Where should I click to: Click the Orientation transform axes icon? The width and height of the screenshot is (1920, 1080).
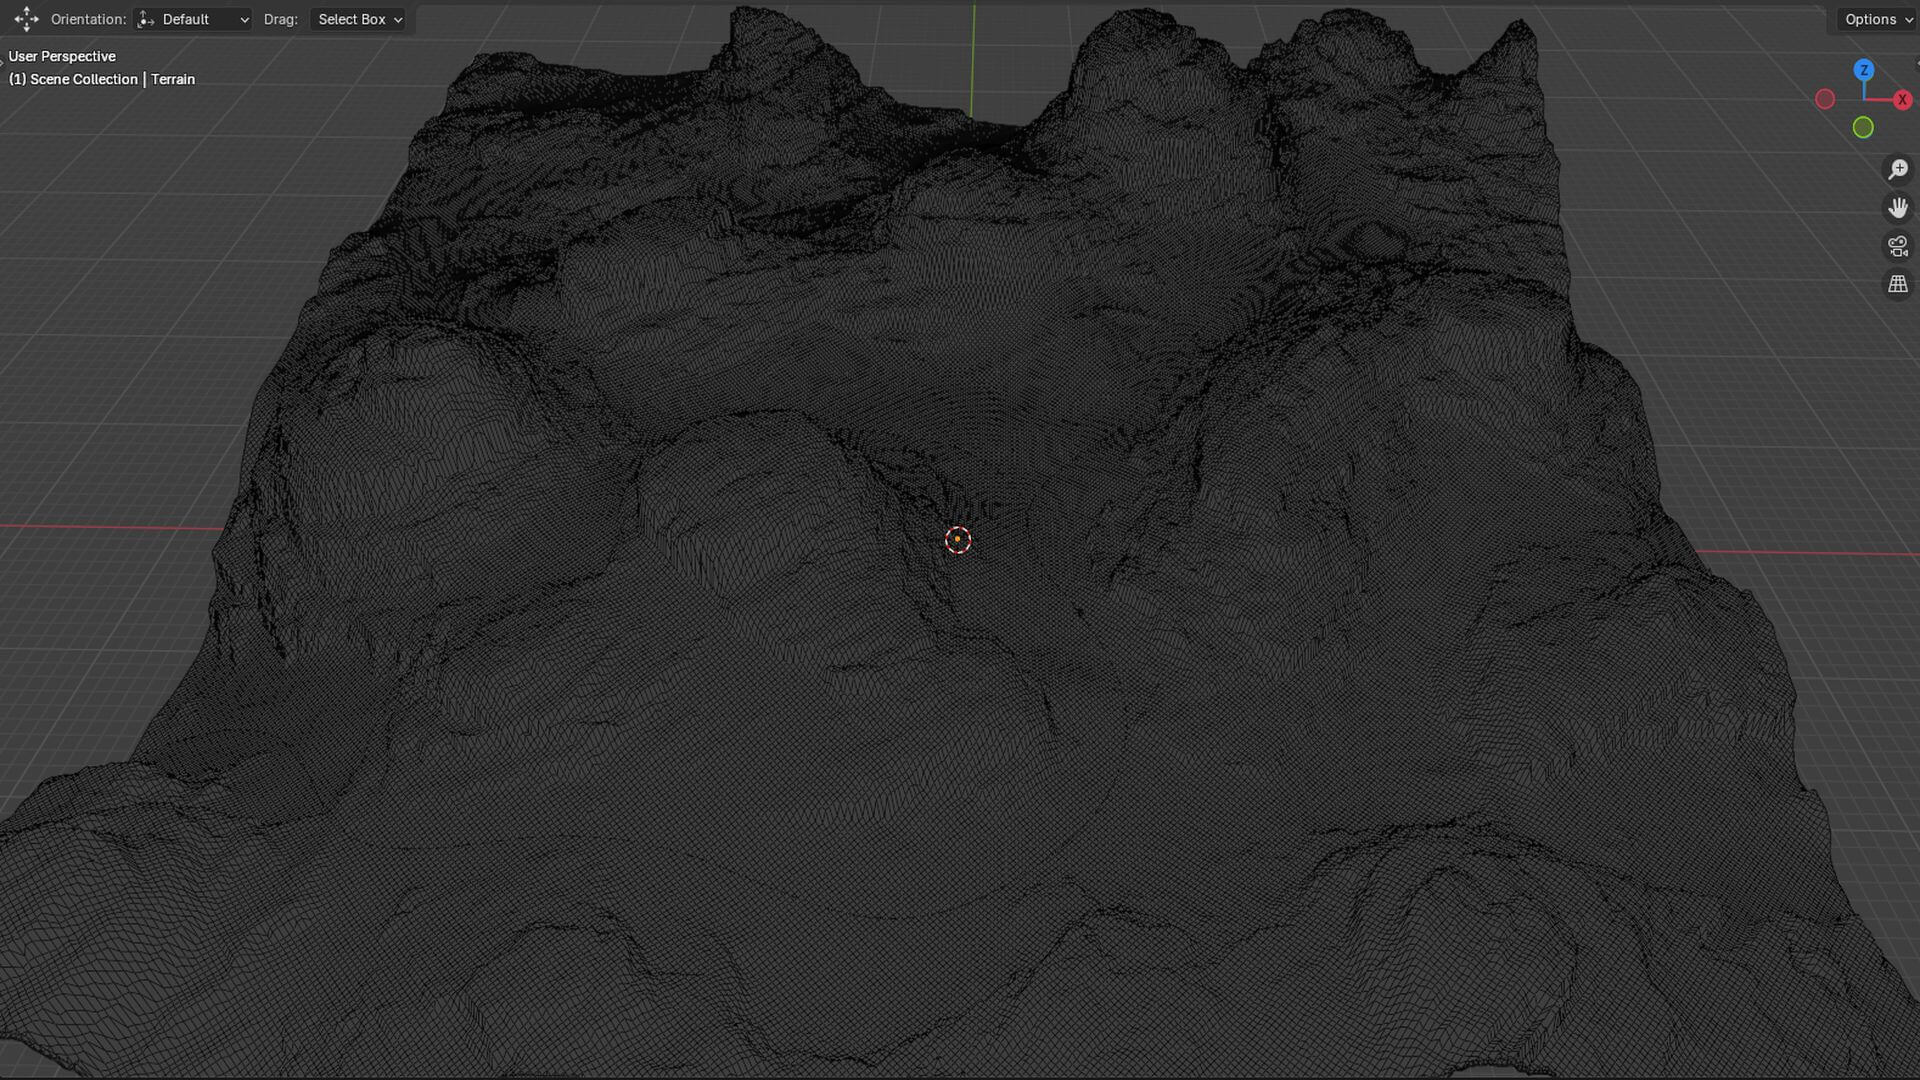click(x=146, y=19)
